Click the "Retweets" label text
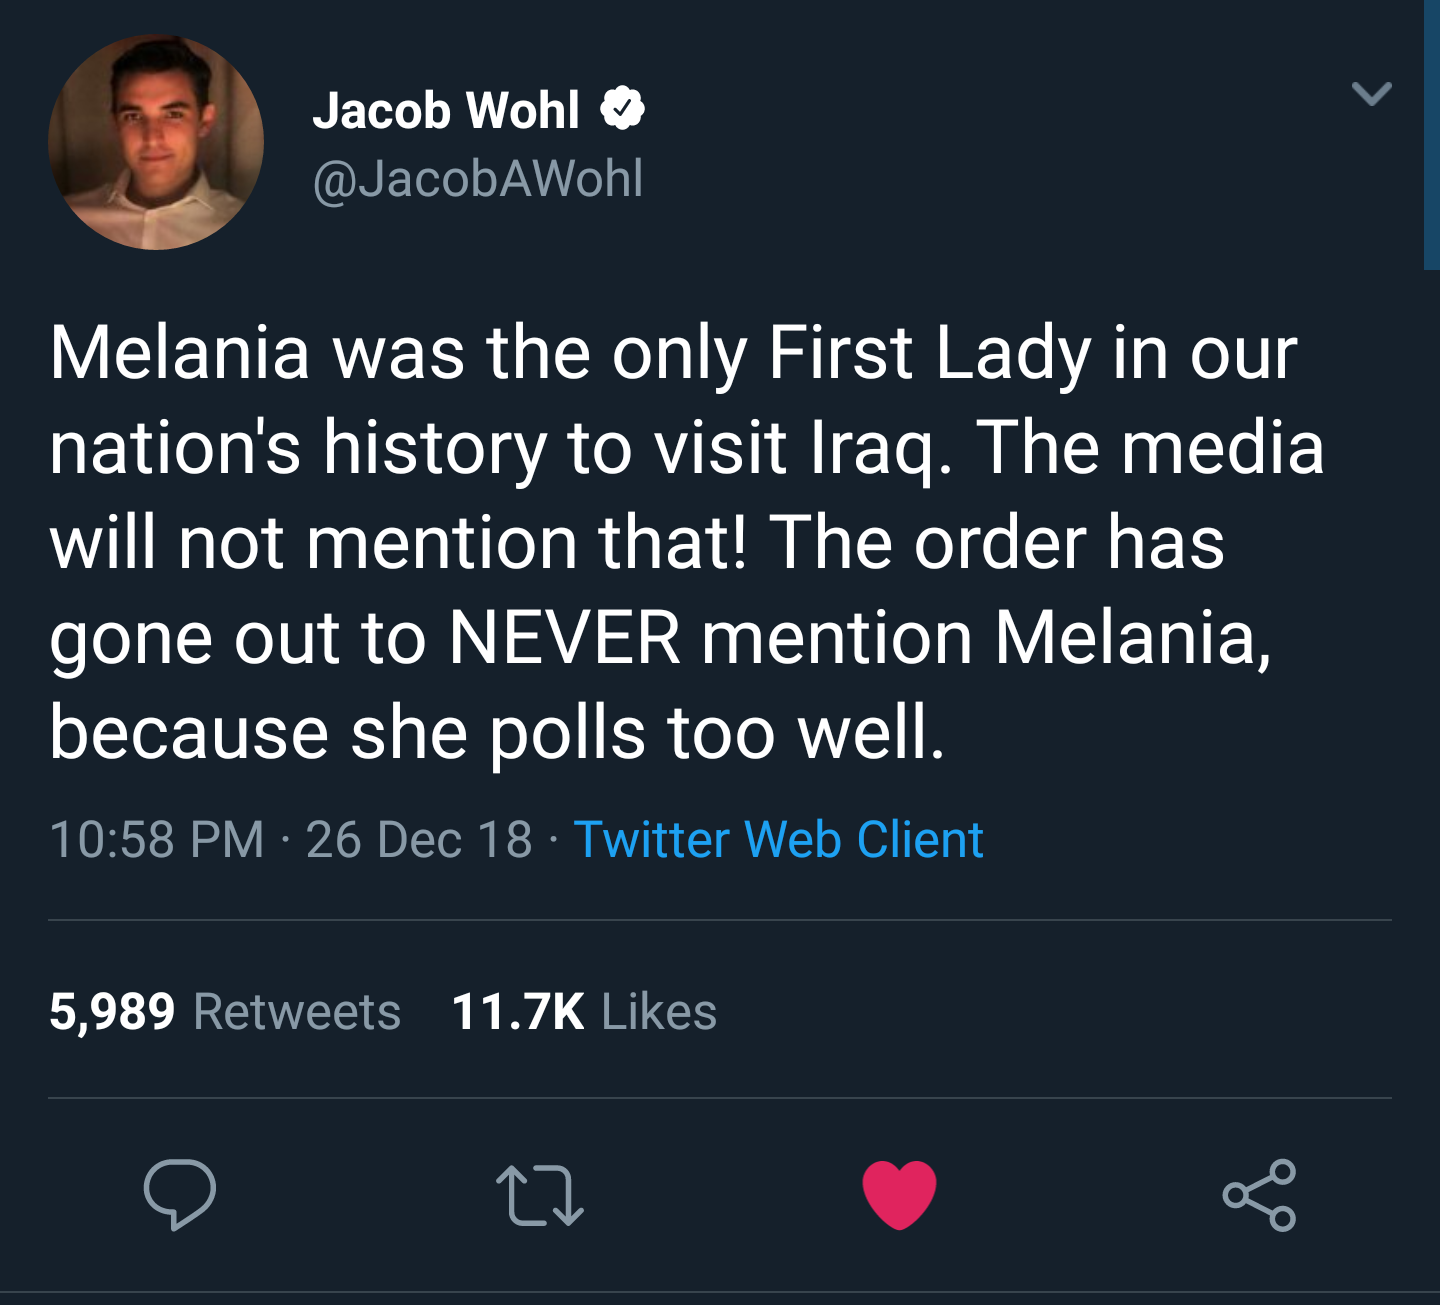 tap(297, 1011)
